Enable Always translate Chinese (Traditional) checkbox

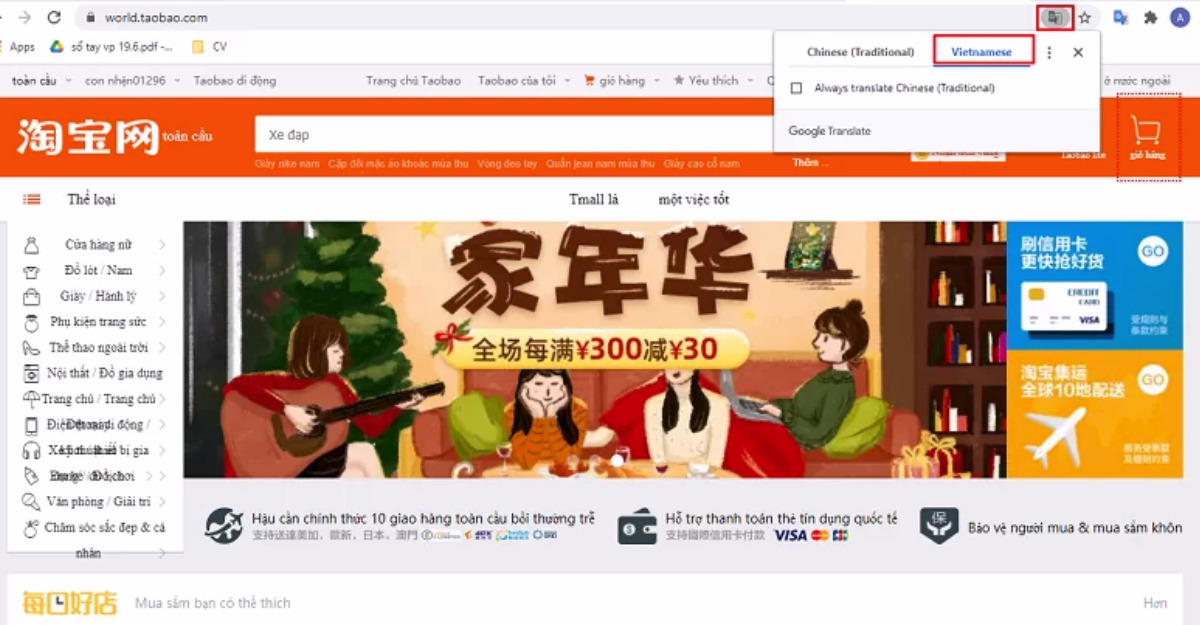797,88
